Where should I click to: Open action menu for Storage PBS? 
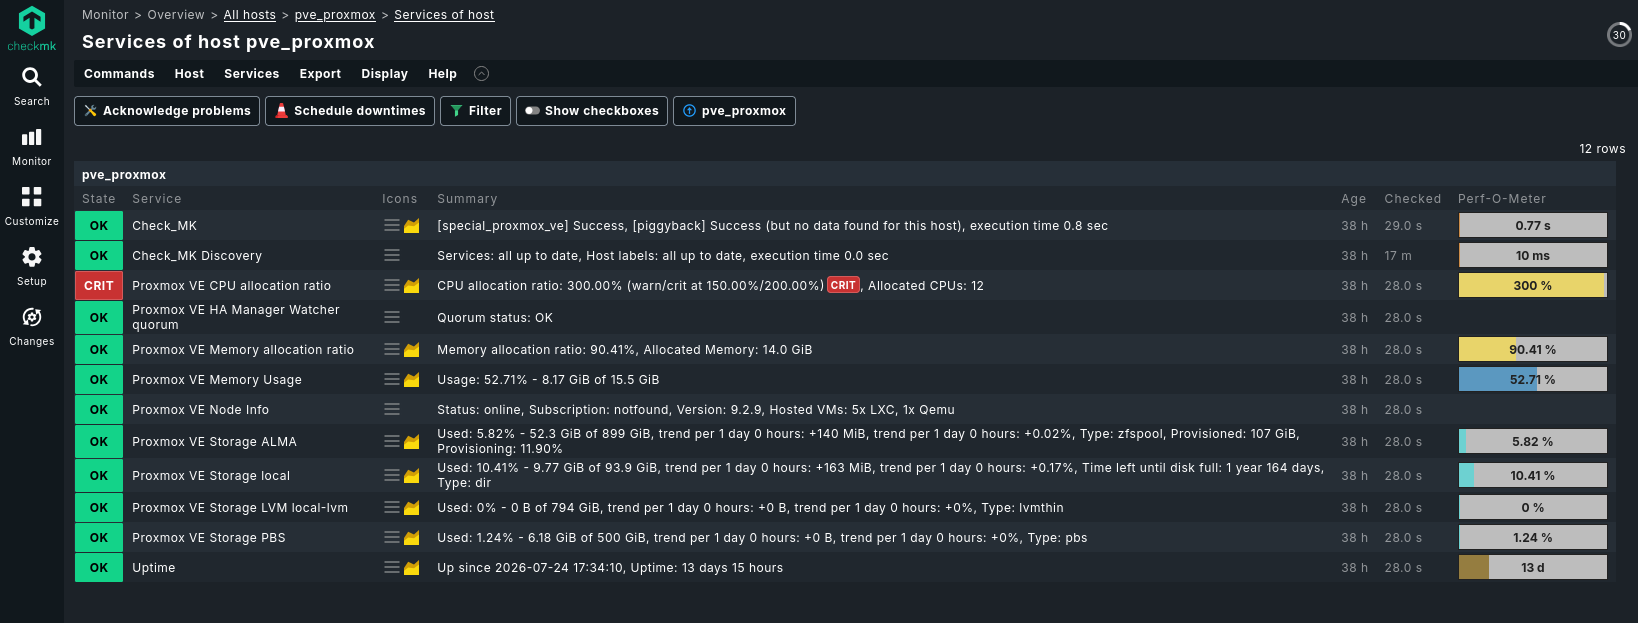tap(392, 538)
